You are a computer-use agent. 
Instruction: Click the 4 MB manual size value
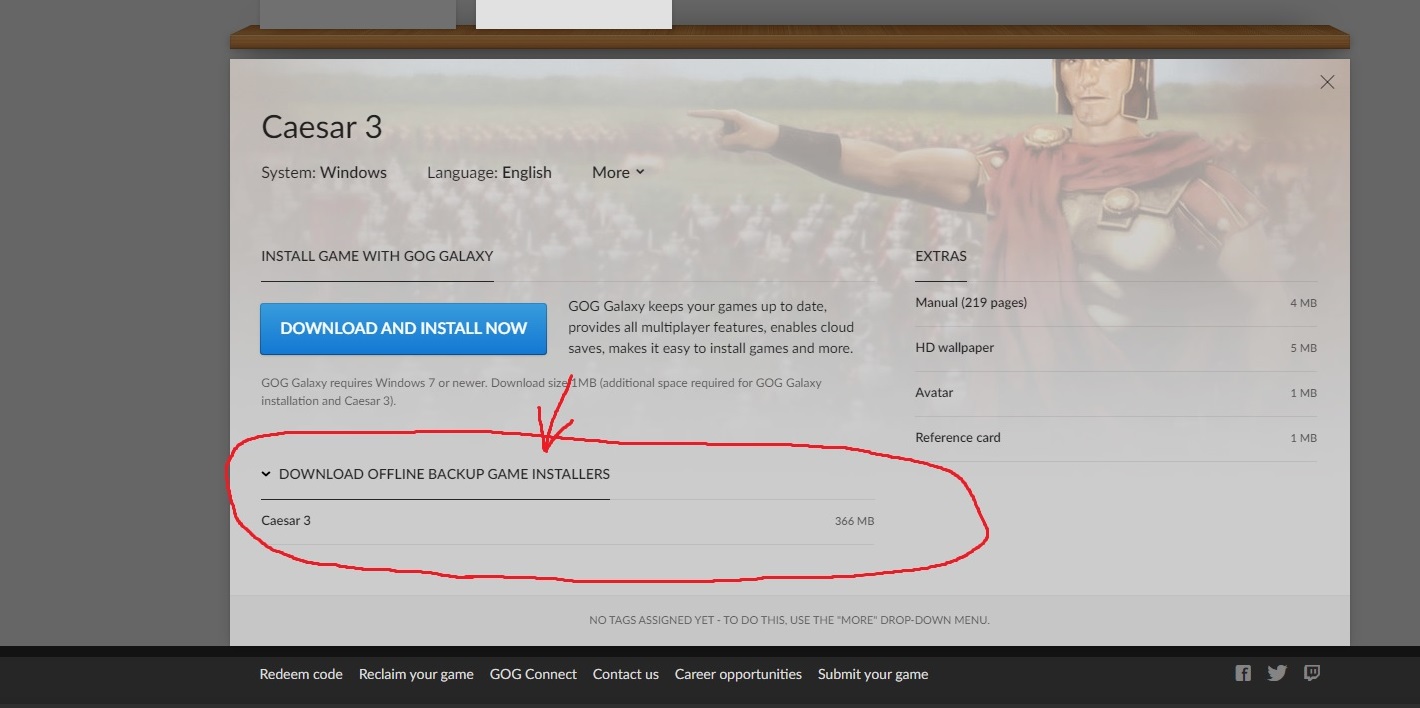tap(1303, 303)
